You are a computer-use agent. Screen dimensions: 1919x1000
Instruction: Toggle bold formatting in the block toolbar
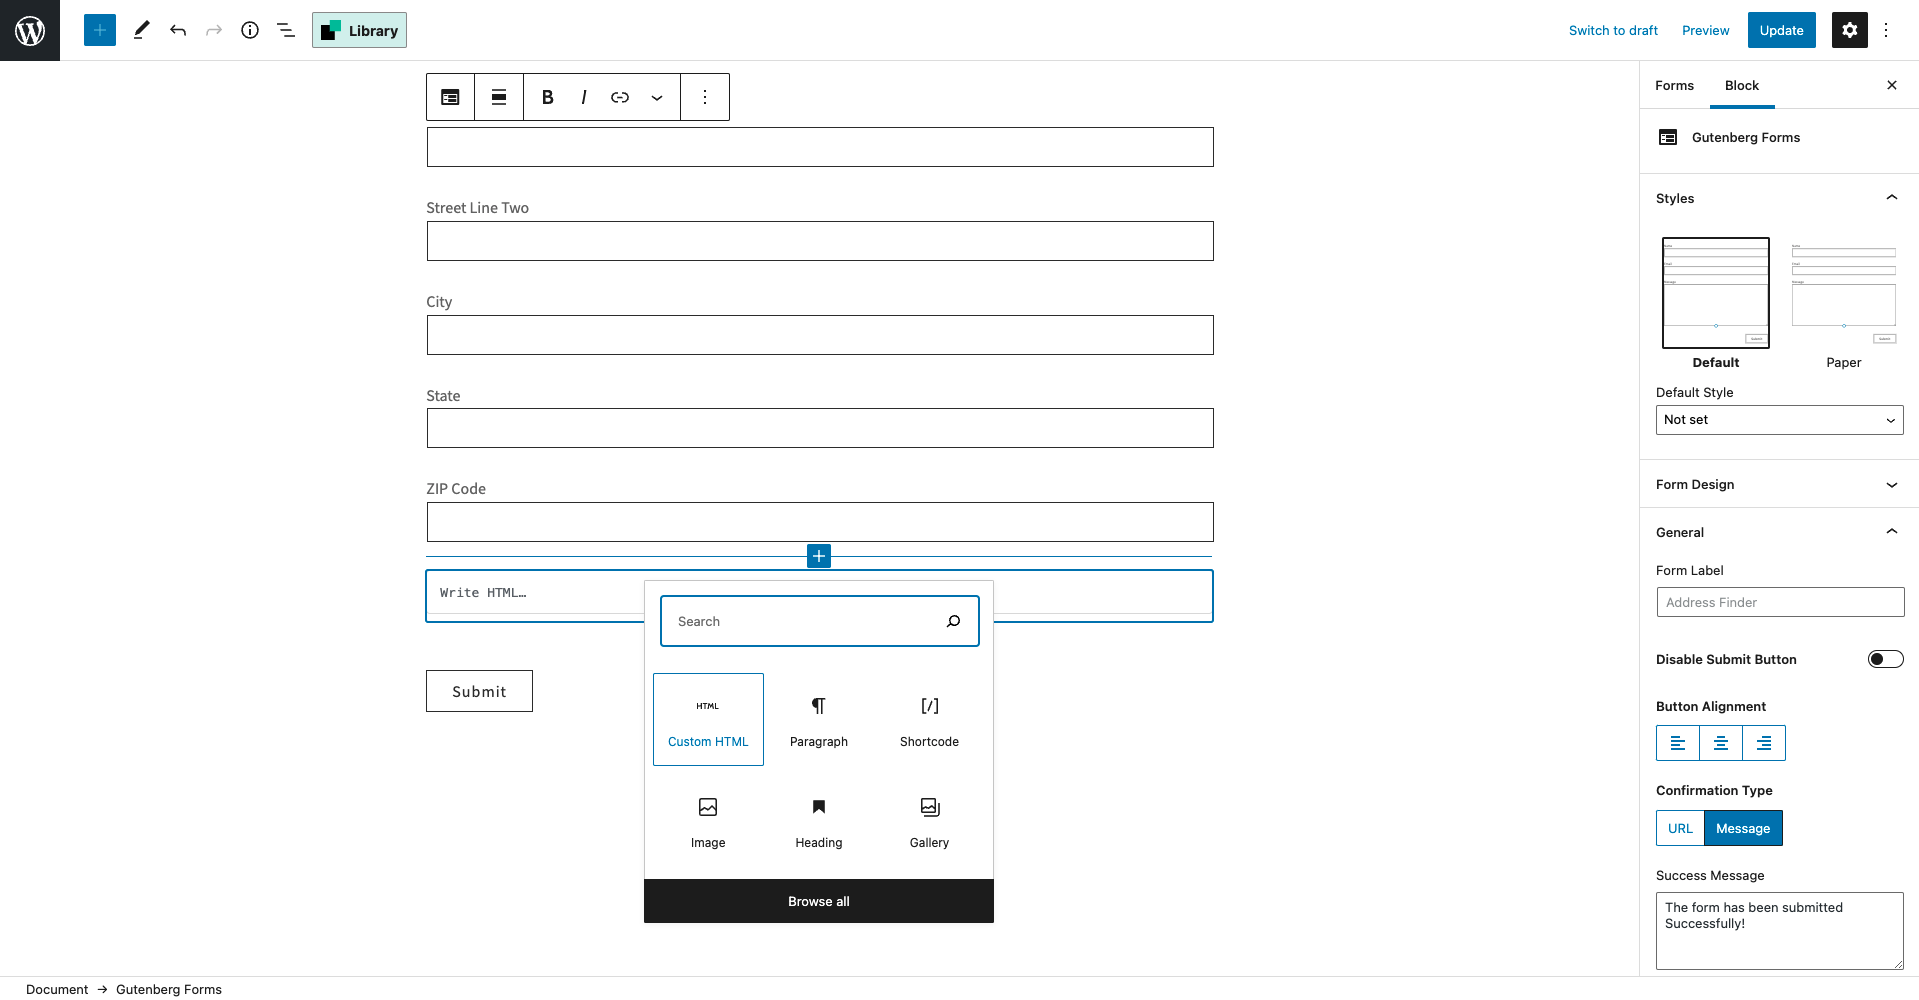click(547, 96)
